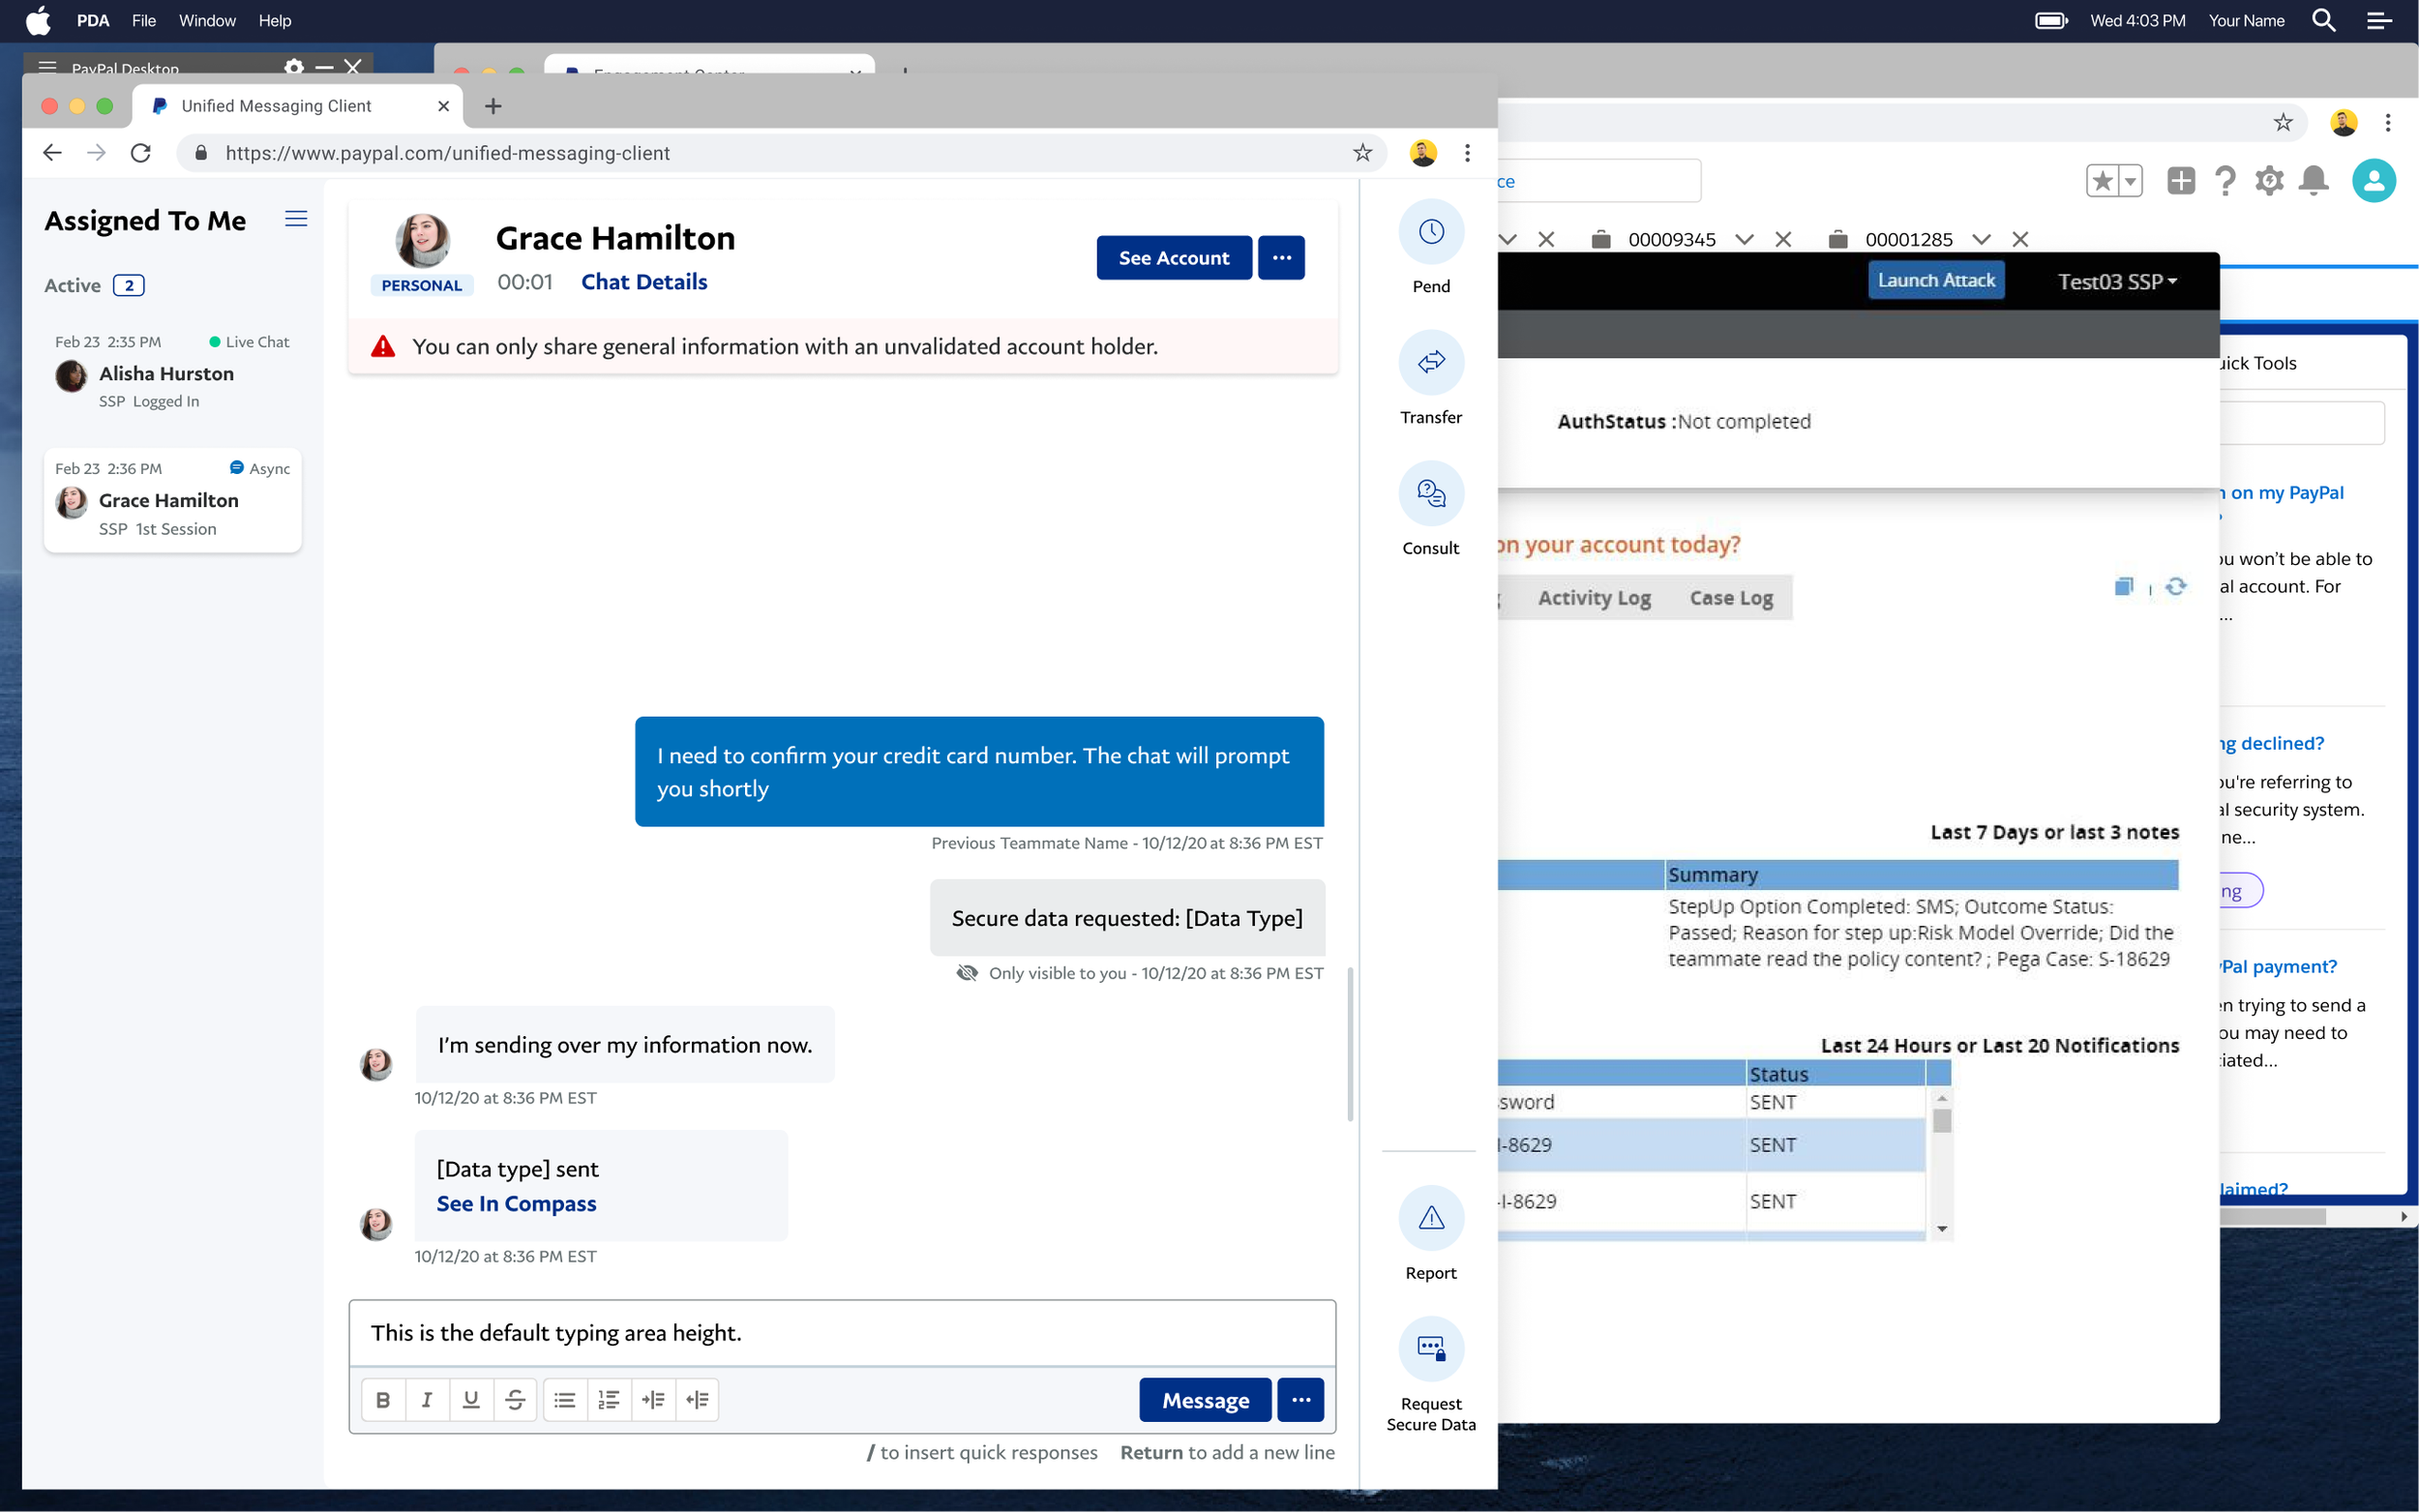Click into the message typing area
Viewport: 2419px width, 1512px height.
click(x=842, y=1333)
